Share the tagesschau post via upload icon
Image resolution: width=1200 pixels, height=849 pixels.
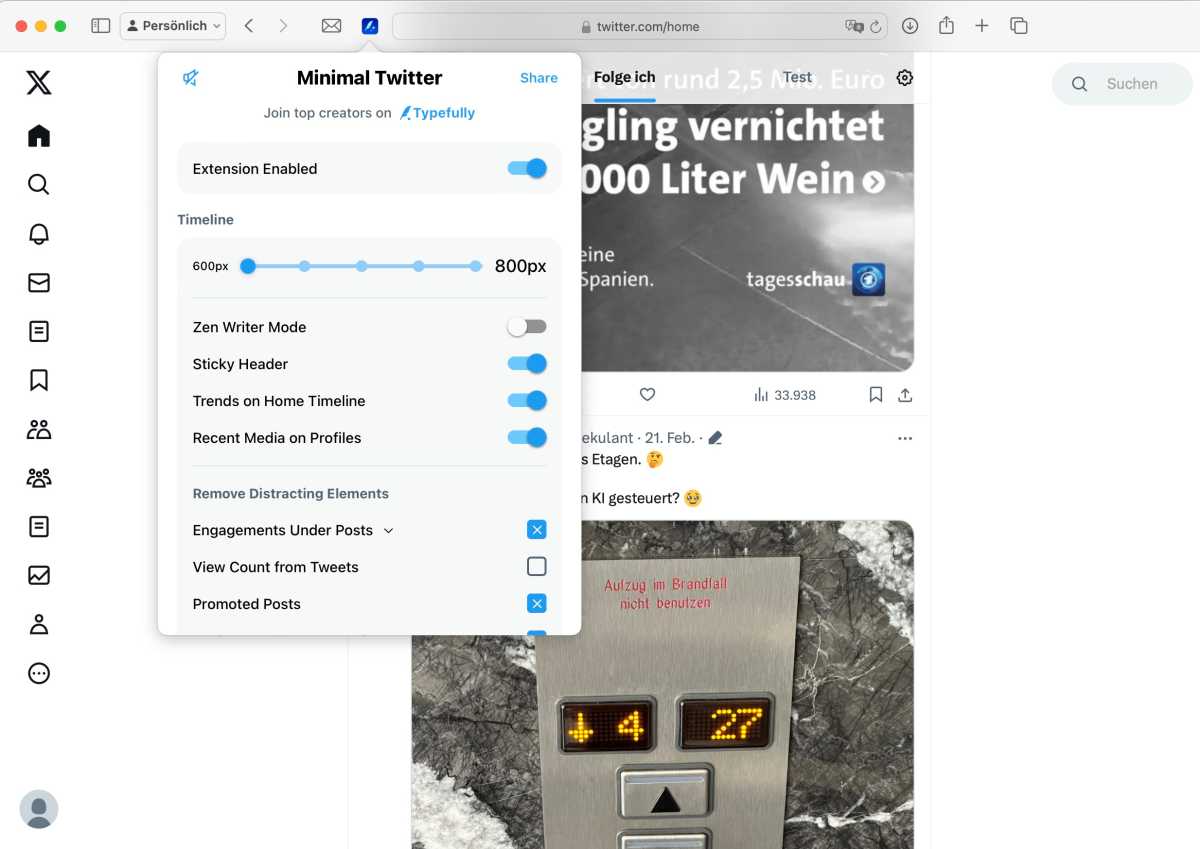coord(905,395)
